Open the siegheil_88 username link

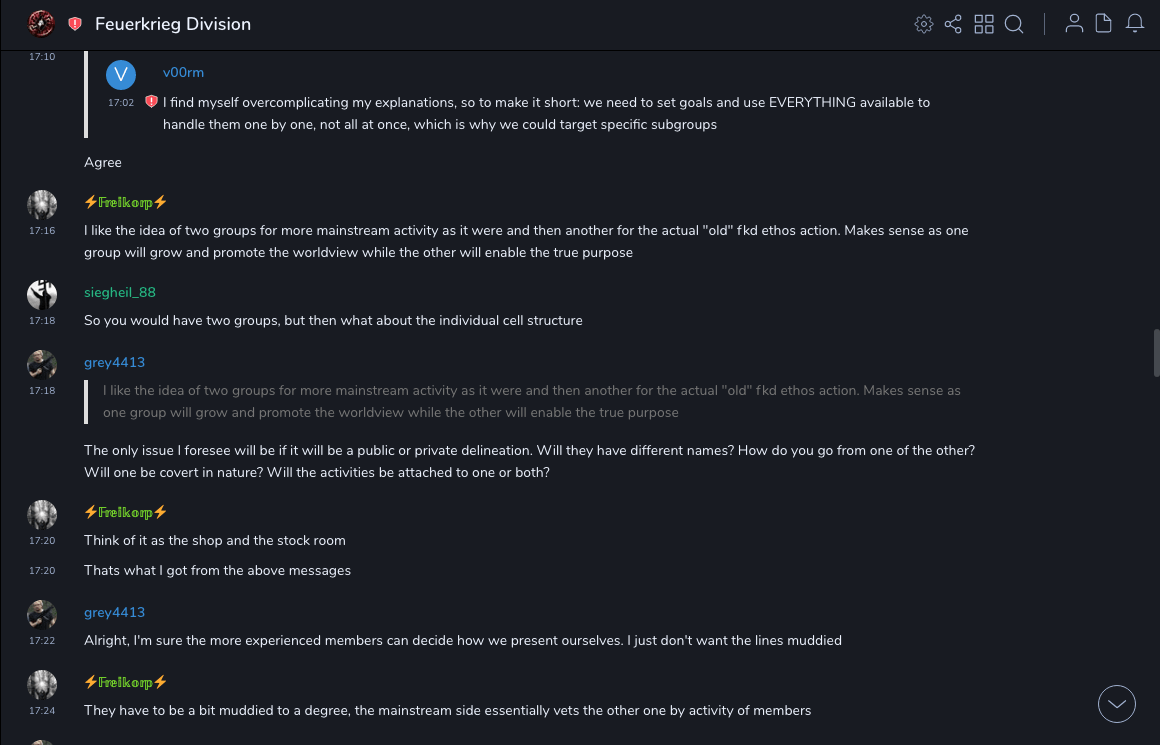coord(120,292)
